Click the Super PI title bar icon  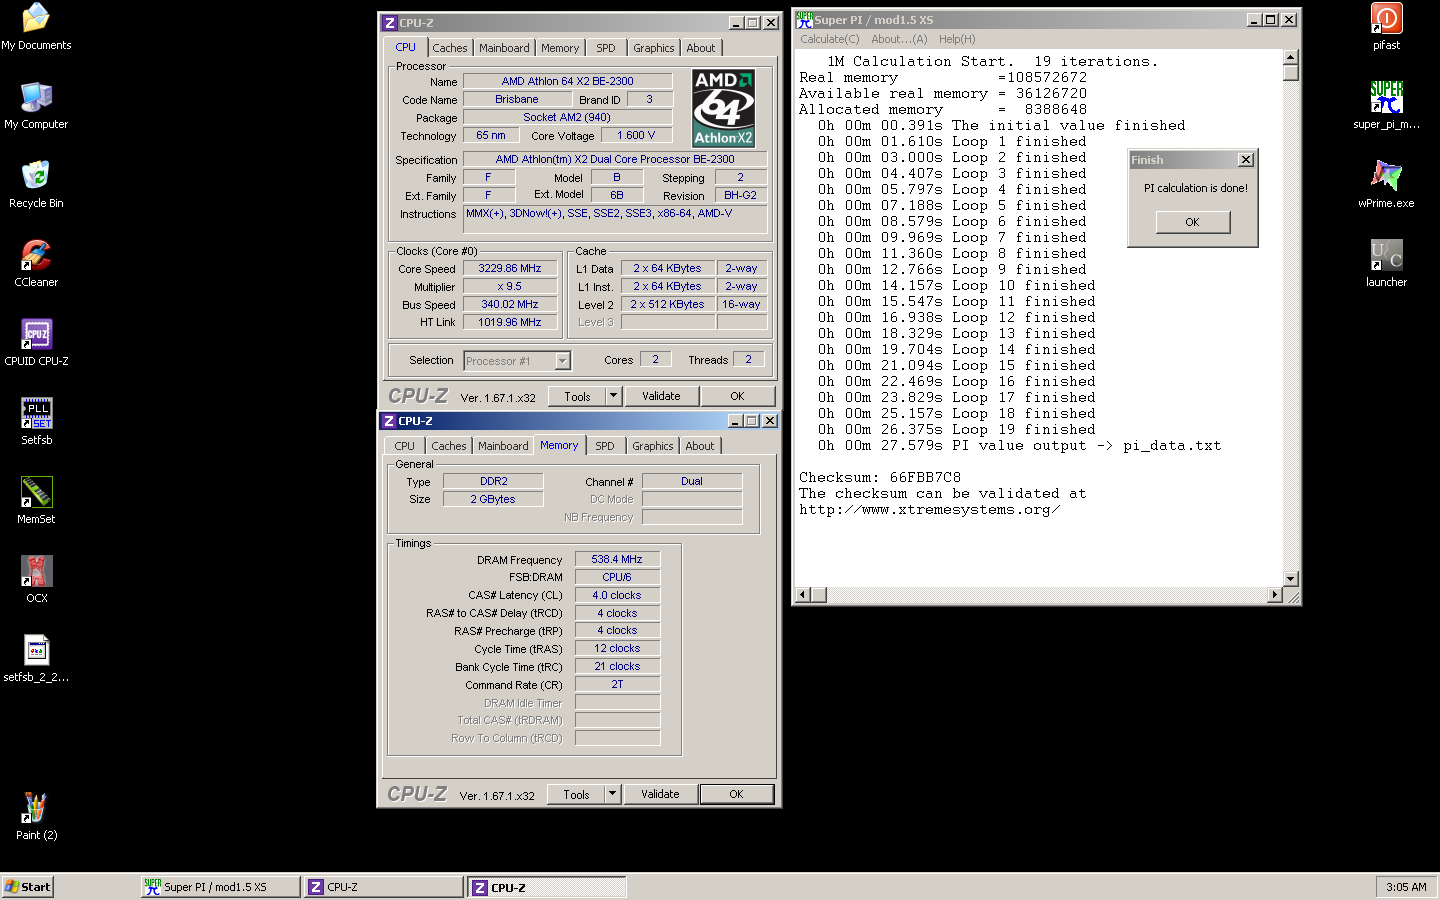point(804,19)
